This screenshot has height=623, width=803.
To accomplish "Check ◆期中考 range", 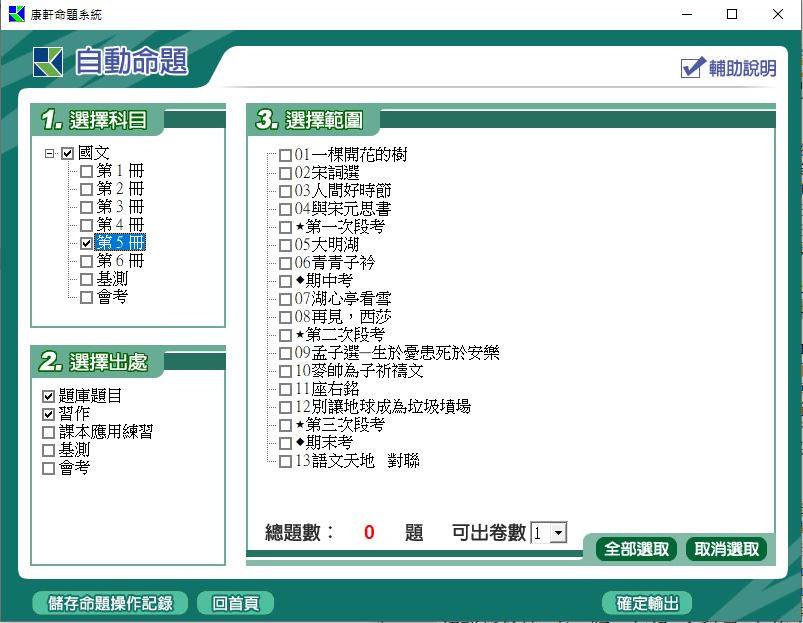I will coord(285,281).
